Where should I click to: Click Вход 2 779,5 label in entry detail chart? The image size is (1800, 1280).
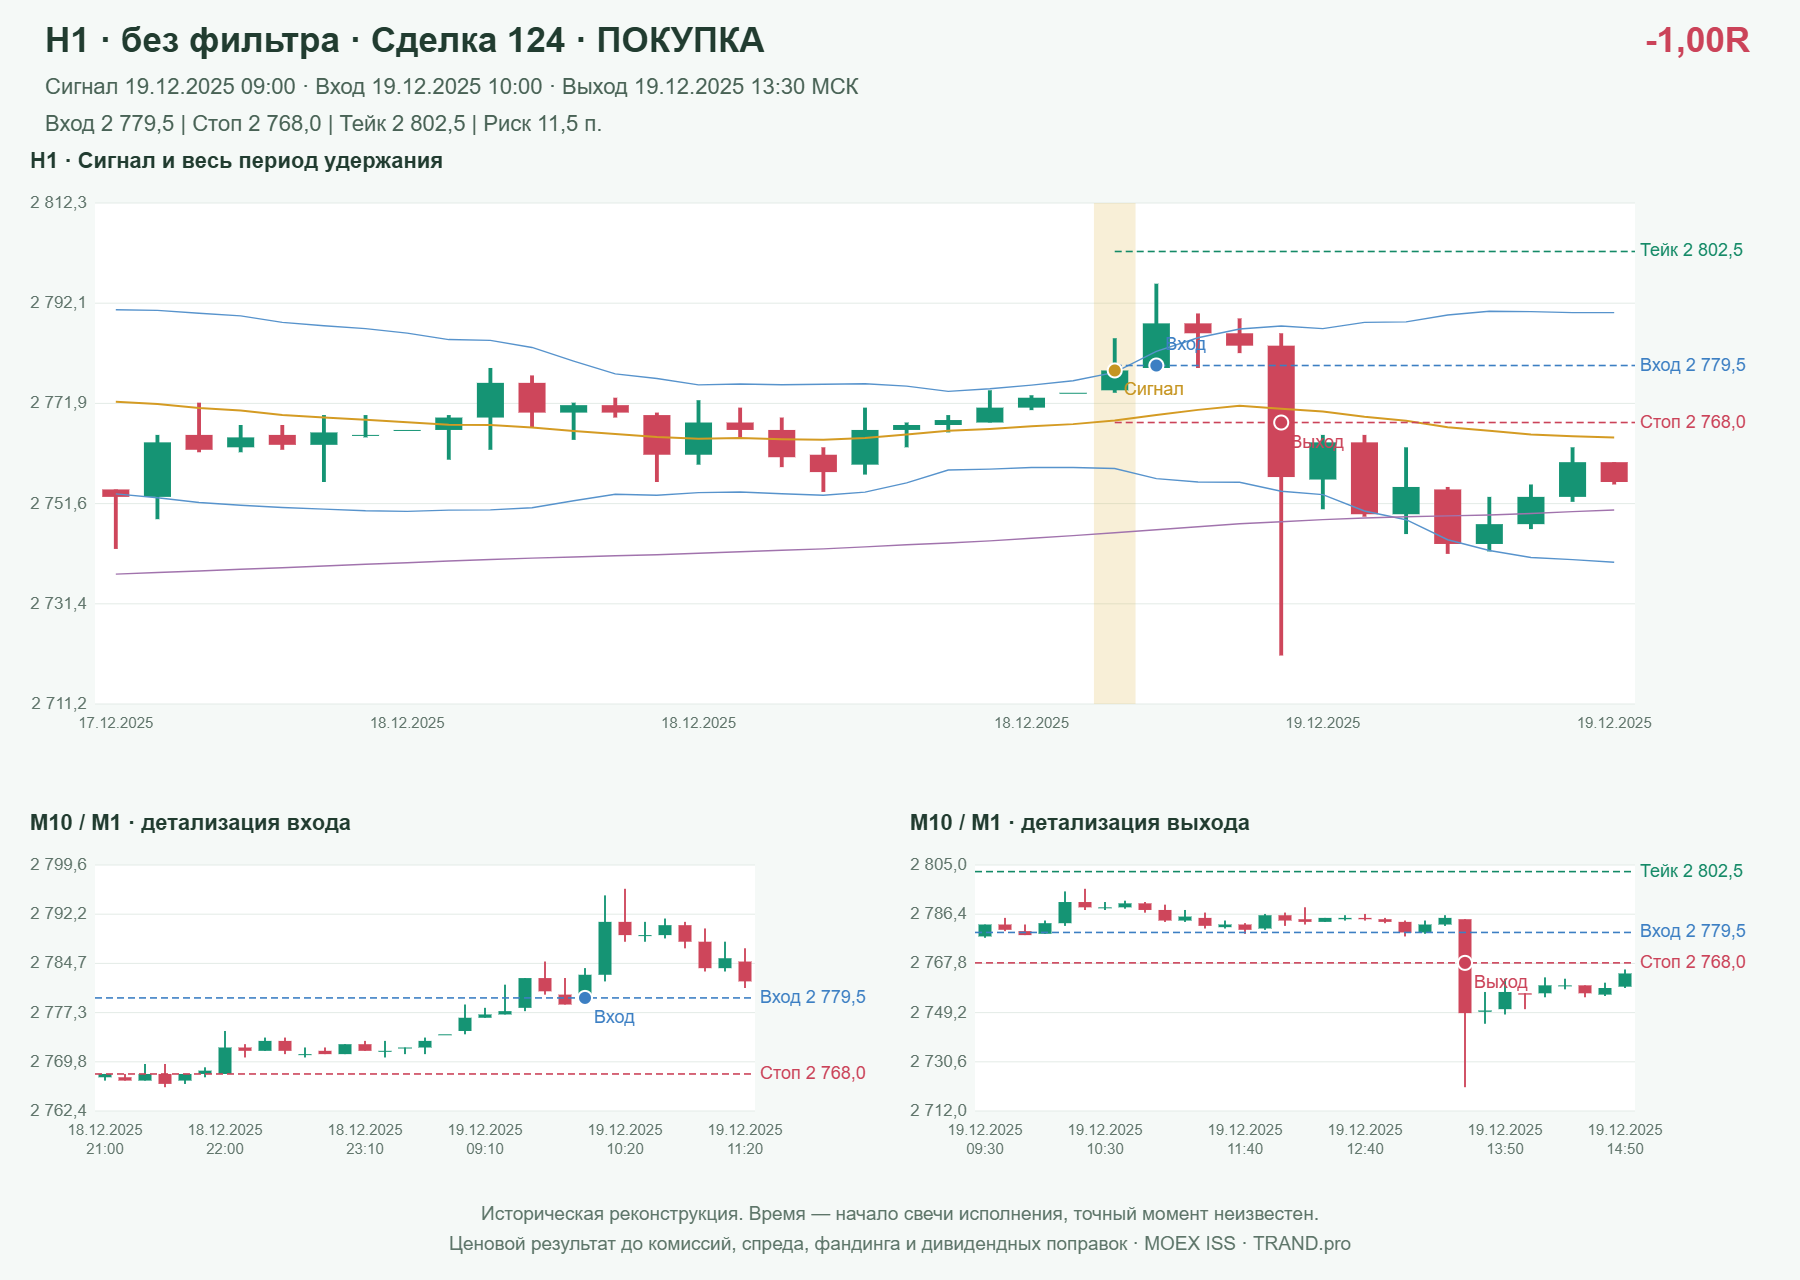[812, 997]
